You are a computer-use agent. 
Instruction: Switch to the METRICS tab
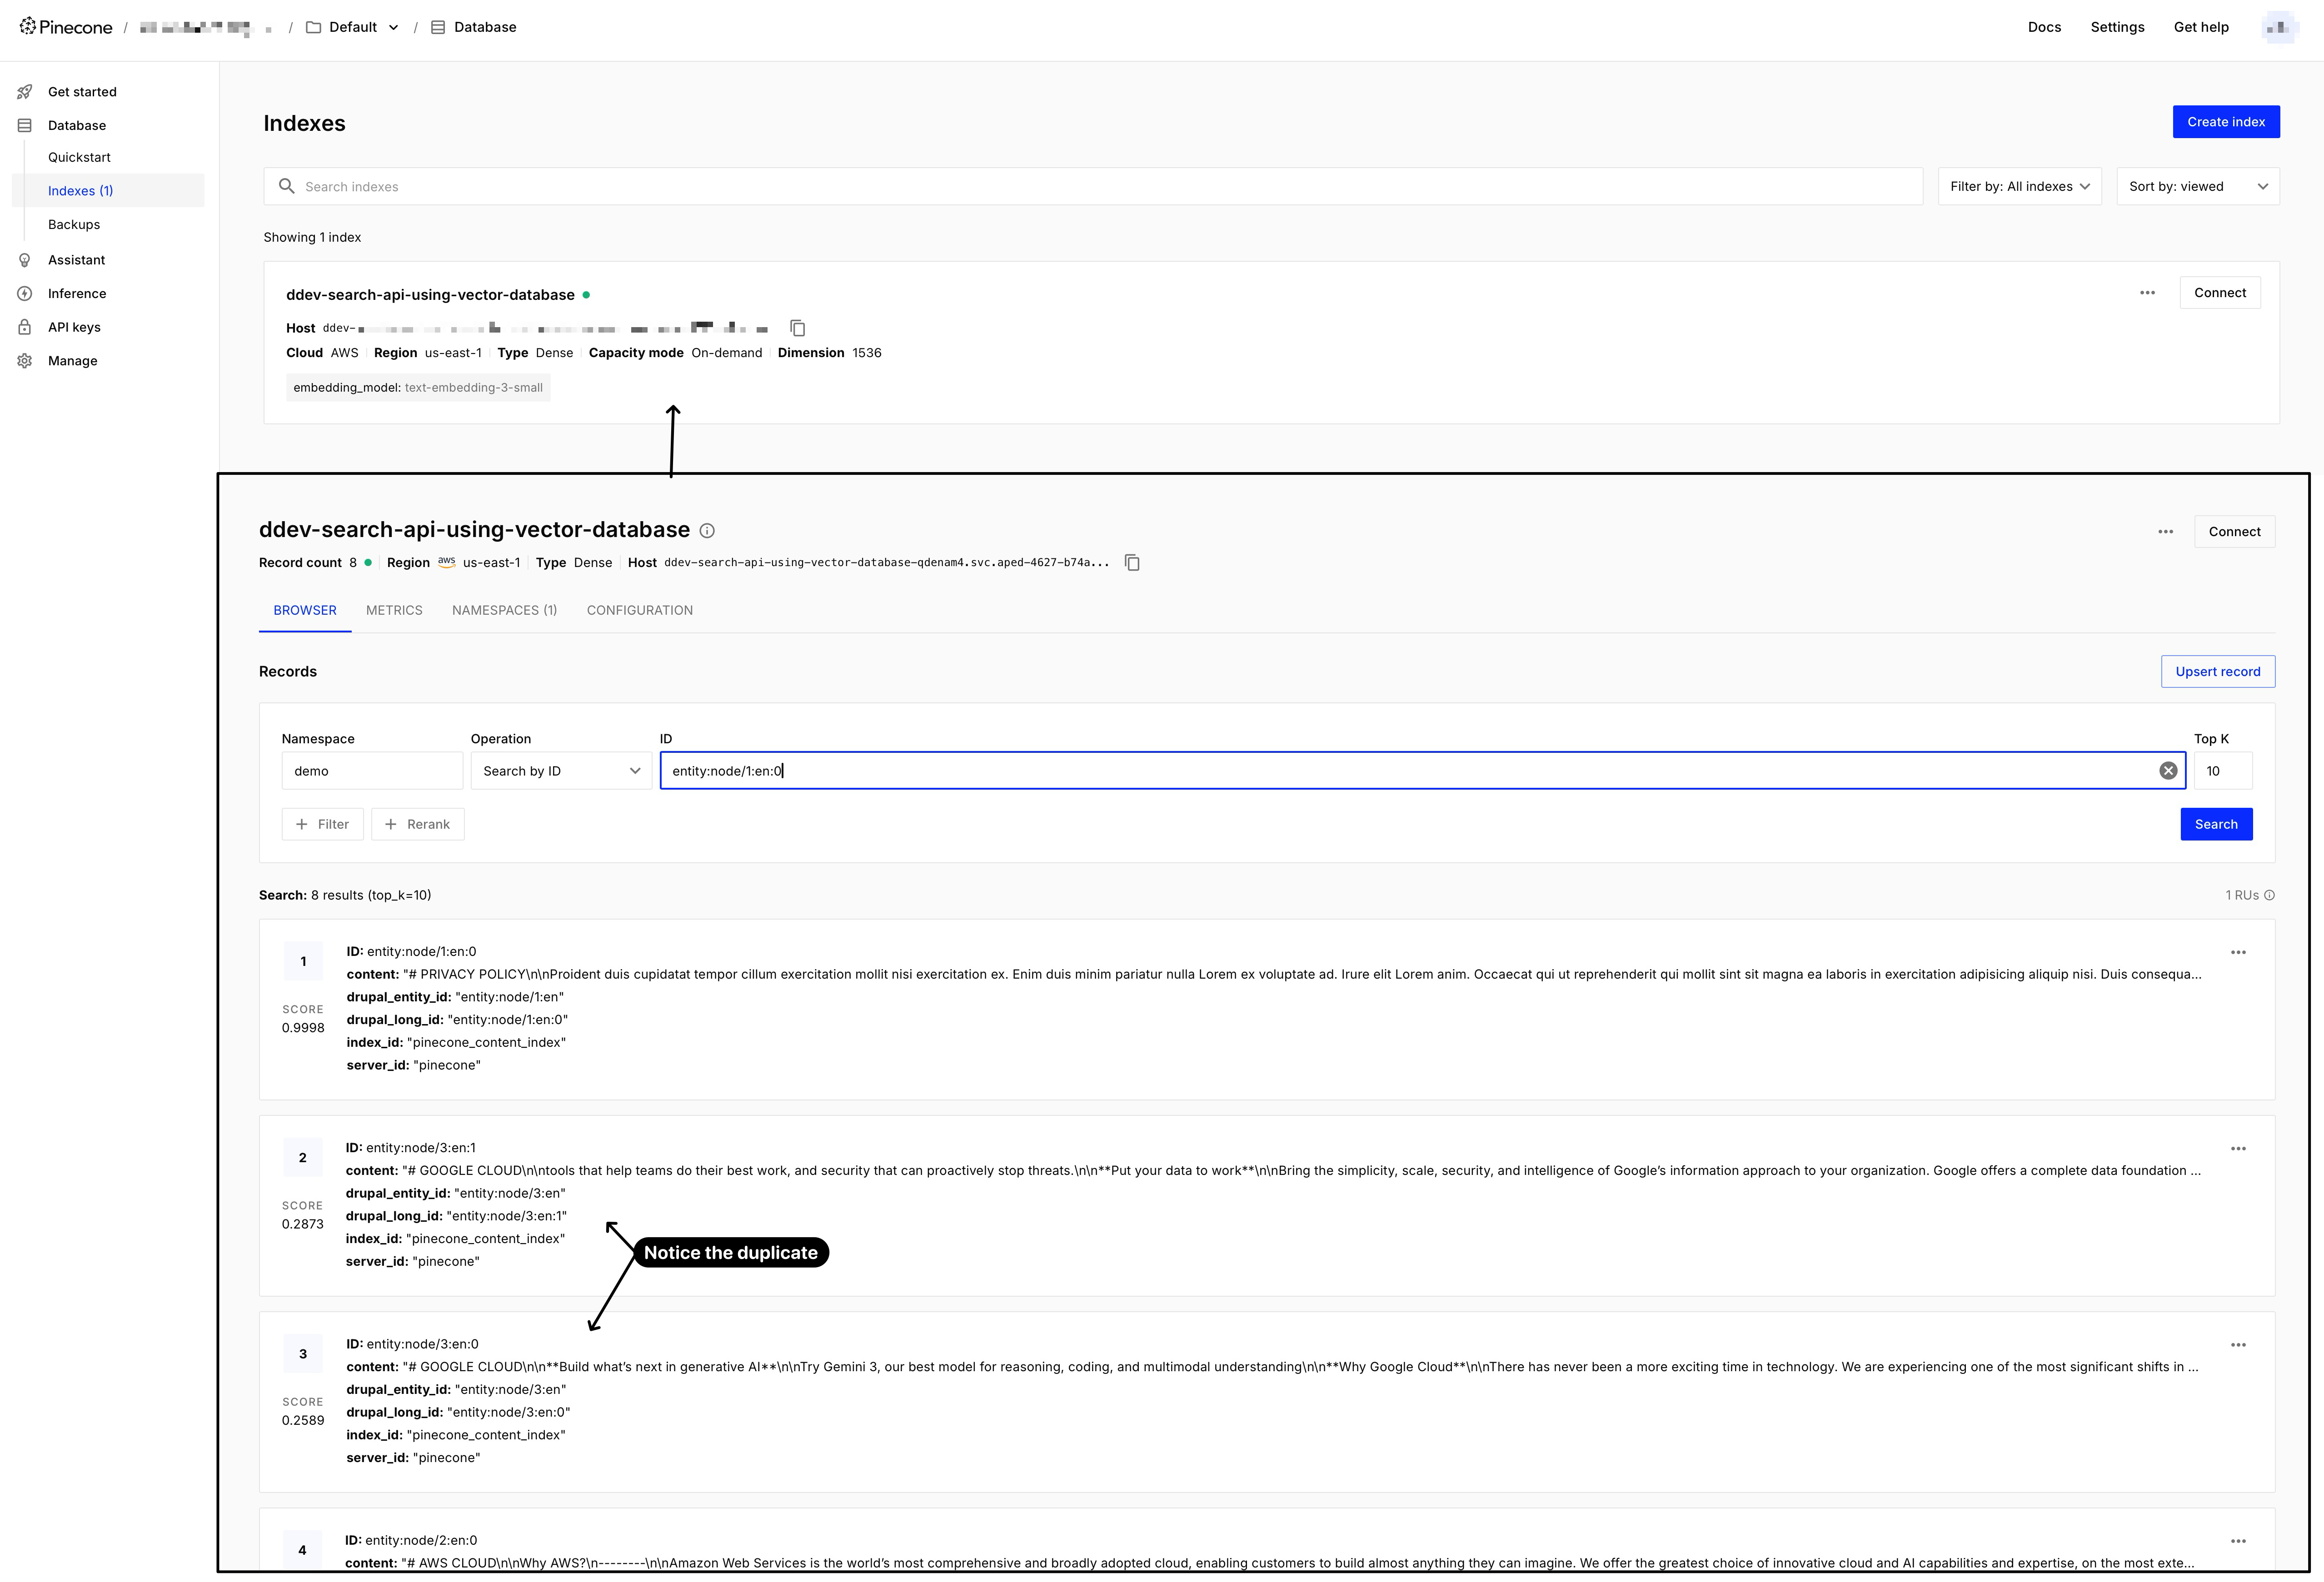point(394,610)
